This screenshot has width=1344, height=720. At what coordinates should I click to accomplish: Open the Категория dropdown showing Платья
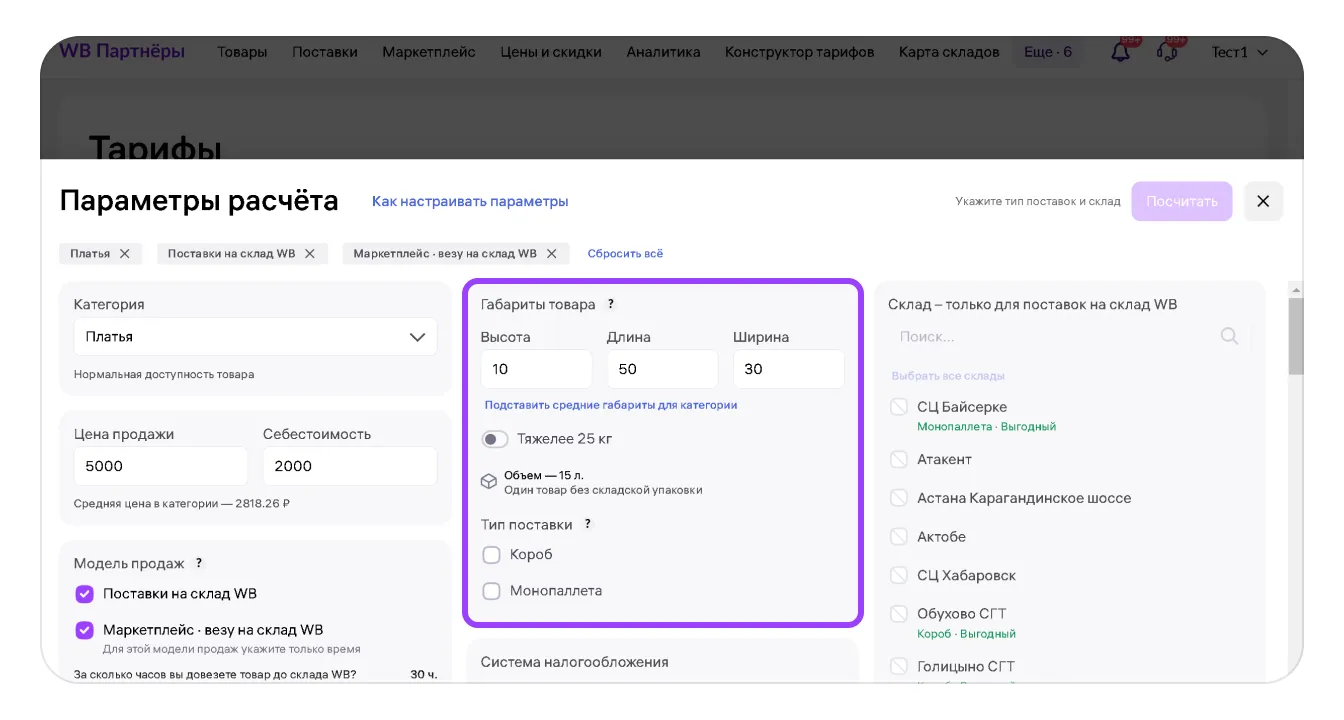(x=255, y=337)
